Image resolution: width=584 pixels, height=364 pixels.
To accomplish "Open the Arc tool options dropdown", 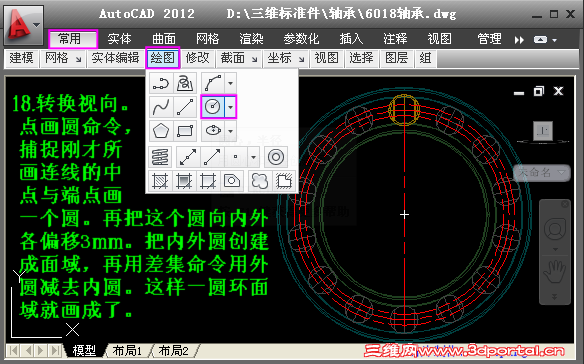I will [231, 83].
